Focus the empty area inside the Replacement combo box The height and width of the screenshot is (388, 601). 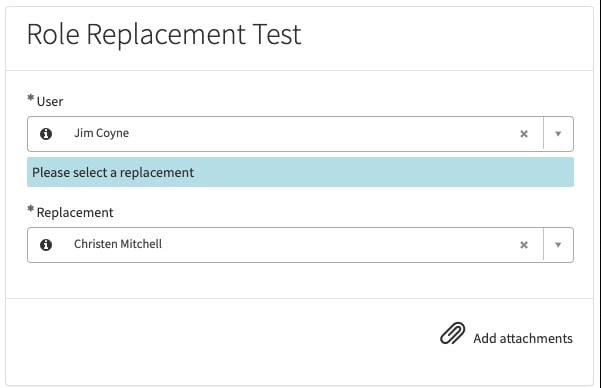(x=337, y=245)
